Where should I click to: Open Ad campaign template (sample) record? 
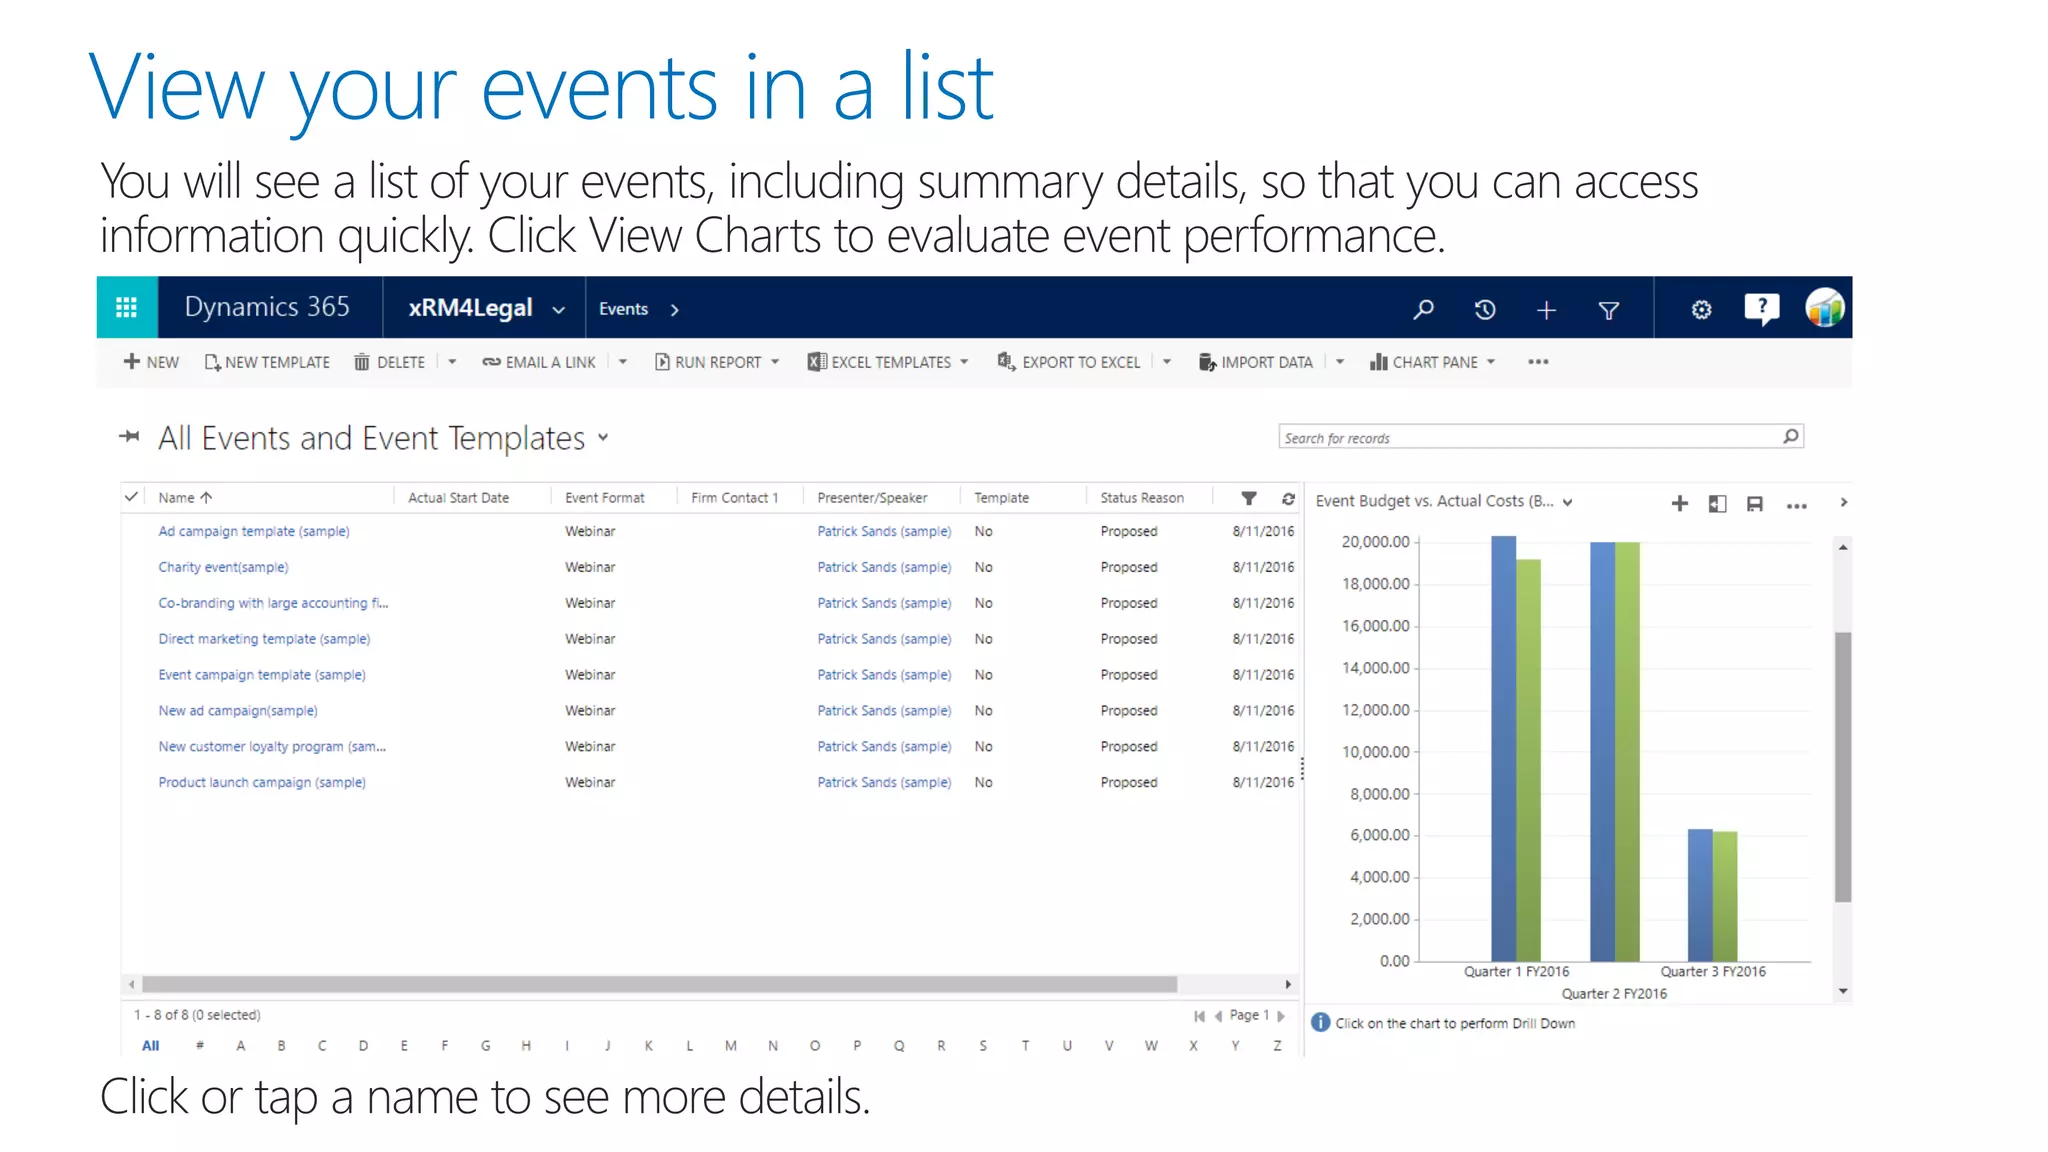(x=254, y=531)
